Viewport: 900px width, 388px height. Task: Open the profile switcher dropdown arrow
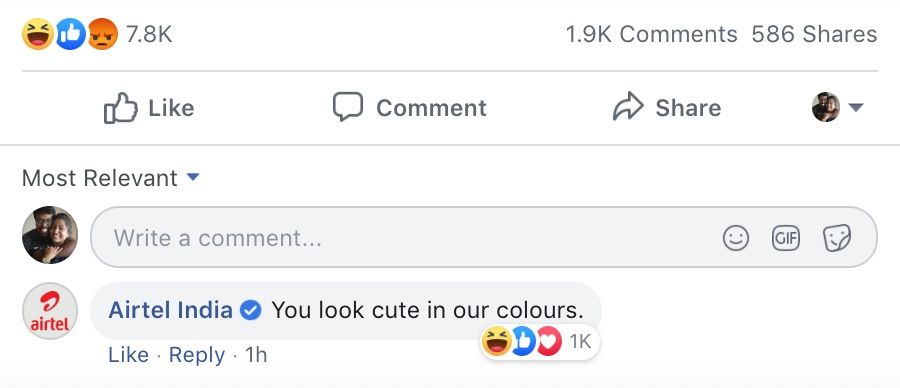[x=855, y=107]
